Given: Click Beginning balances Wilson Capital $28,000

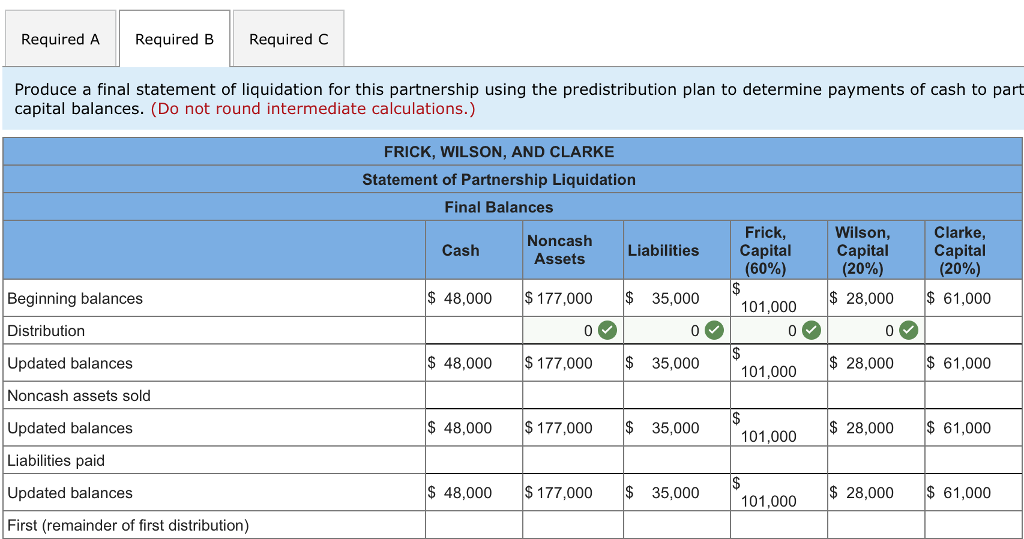Looking at the screenshot, I should coord(861,299).
